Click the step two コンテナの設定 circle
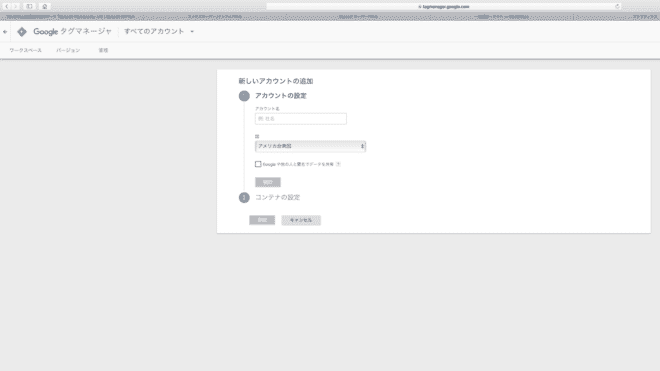 tap(244, 198)
